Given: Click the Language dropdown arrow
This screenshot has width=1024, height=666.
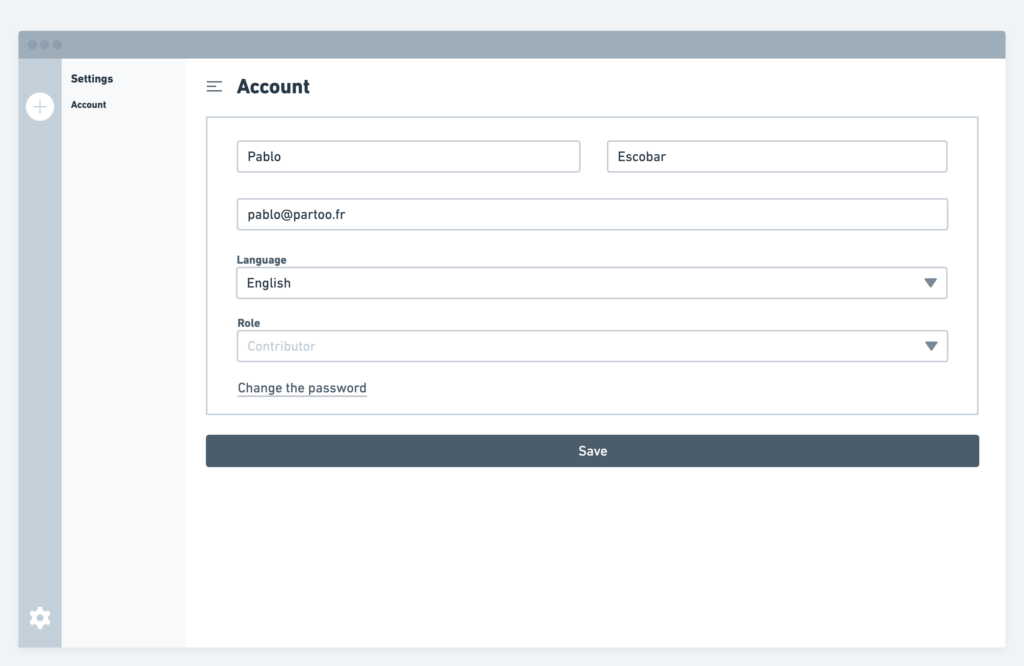Looking at the screenshot, I should (x=930, y=283).
